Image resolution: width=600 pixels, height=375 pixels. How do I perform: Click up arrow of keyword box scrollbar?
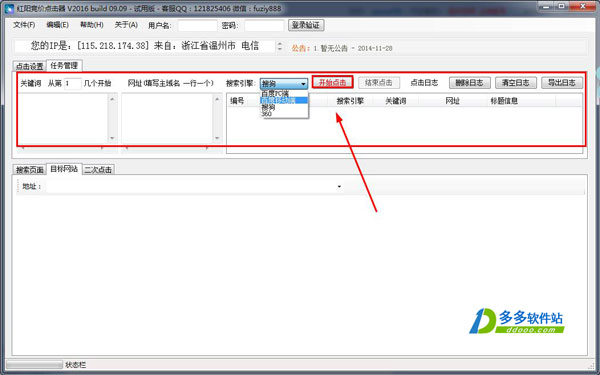[x=112, y=99]
